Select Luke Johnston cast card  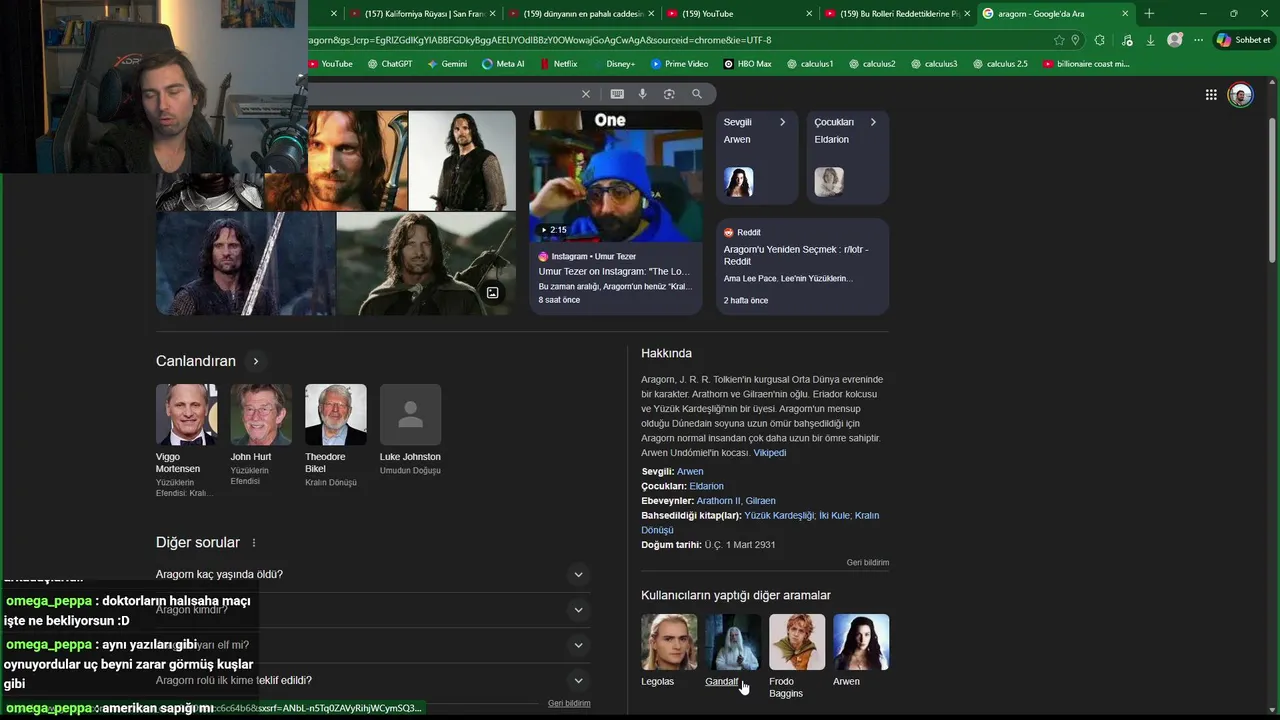click(x=410, y=430)
